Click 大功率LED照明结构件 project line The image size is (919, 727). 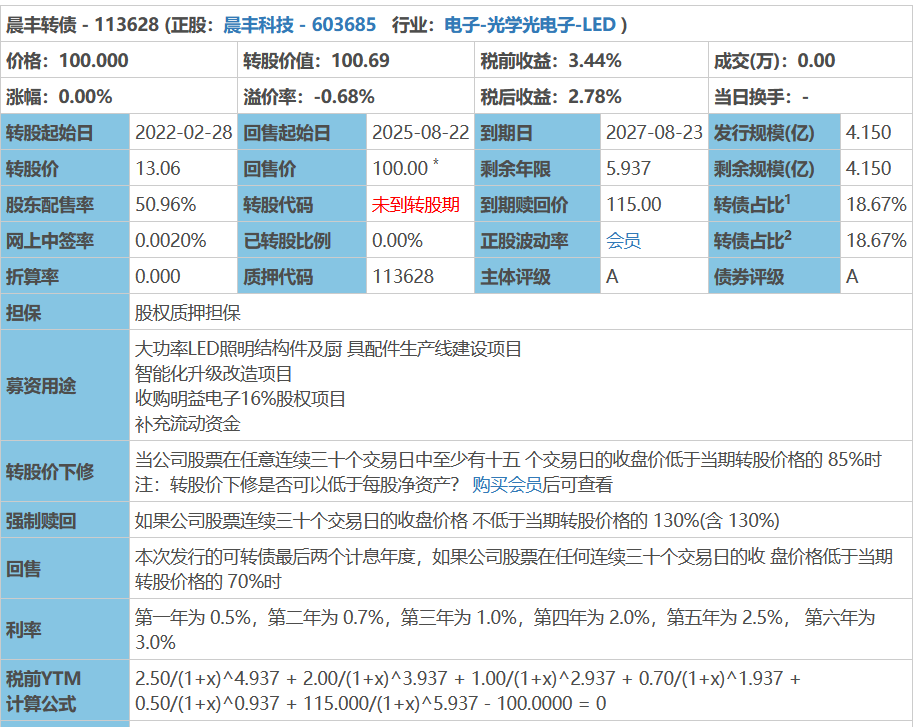point(328,349)
